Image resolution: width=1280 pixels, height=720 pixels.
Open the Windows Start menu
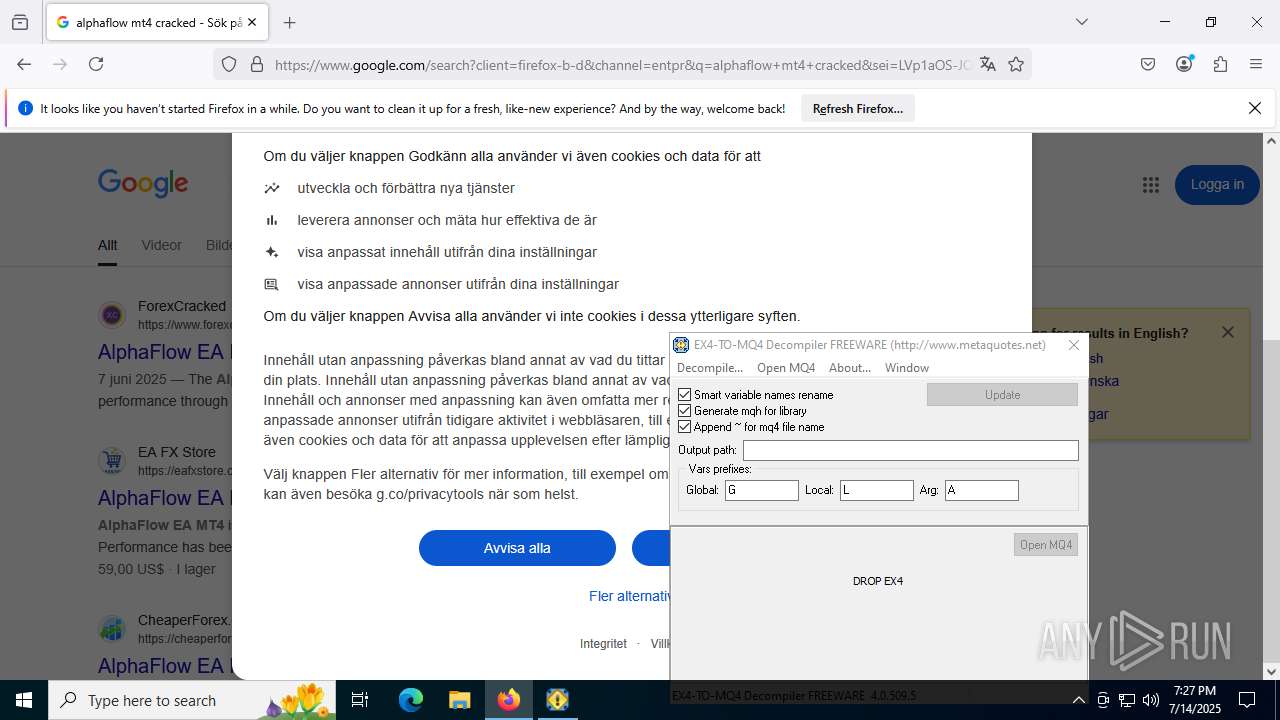(24, 700)
